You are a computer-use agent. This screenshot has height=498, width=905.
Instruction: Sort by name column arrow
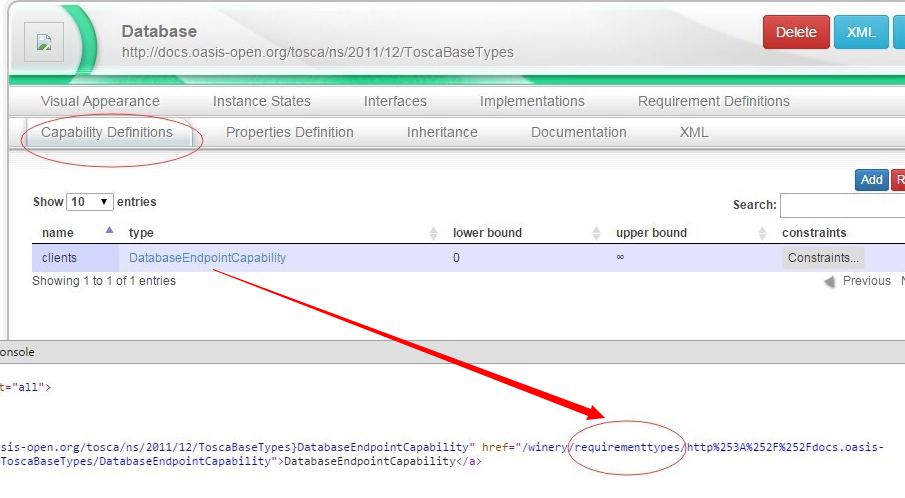pyautogui.click(x=109, y=232)
